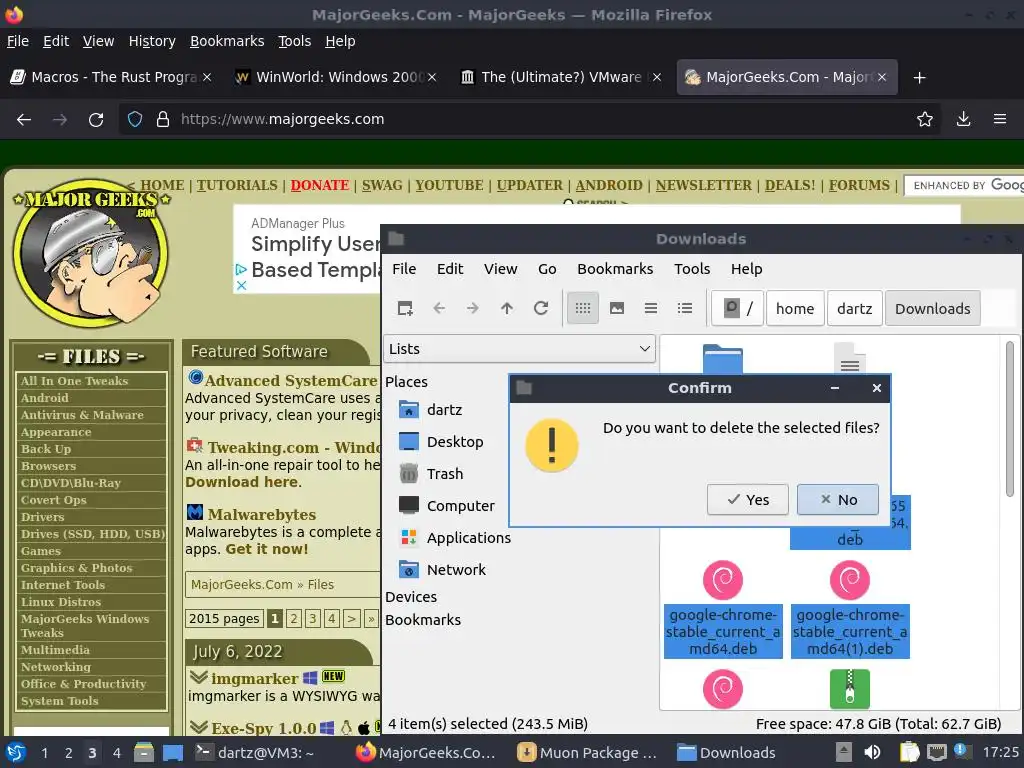Screen dimensions: 1024x768
Task: Reload folder in file manager toolbar
Action: tap(541, 308)
